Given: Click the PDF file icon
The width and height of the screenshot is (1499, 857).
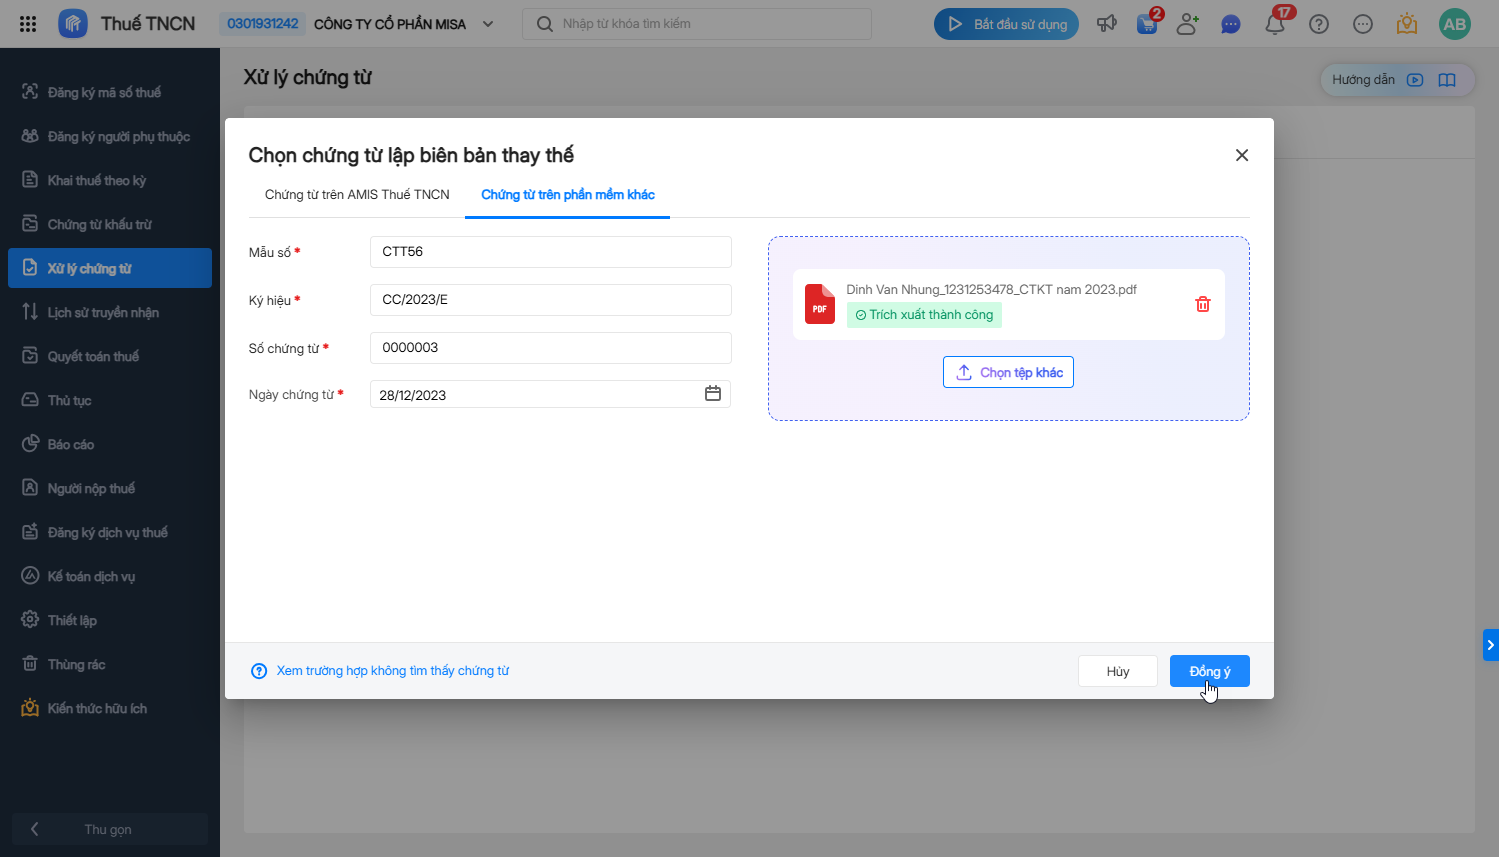Looking at the screenshot, I should (x=820, y=304).
